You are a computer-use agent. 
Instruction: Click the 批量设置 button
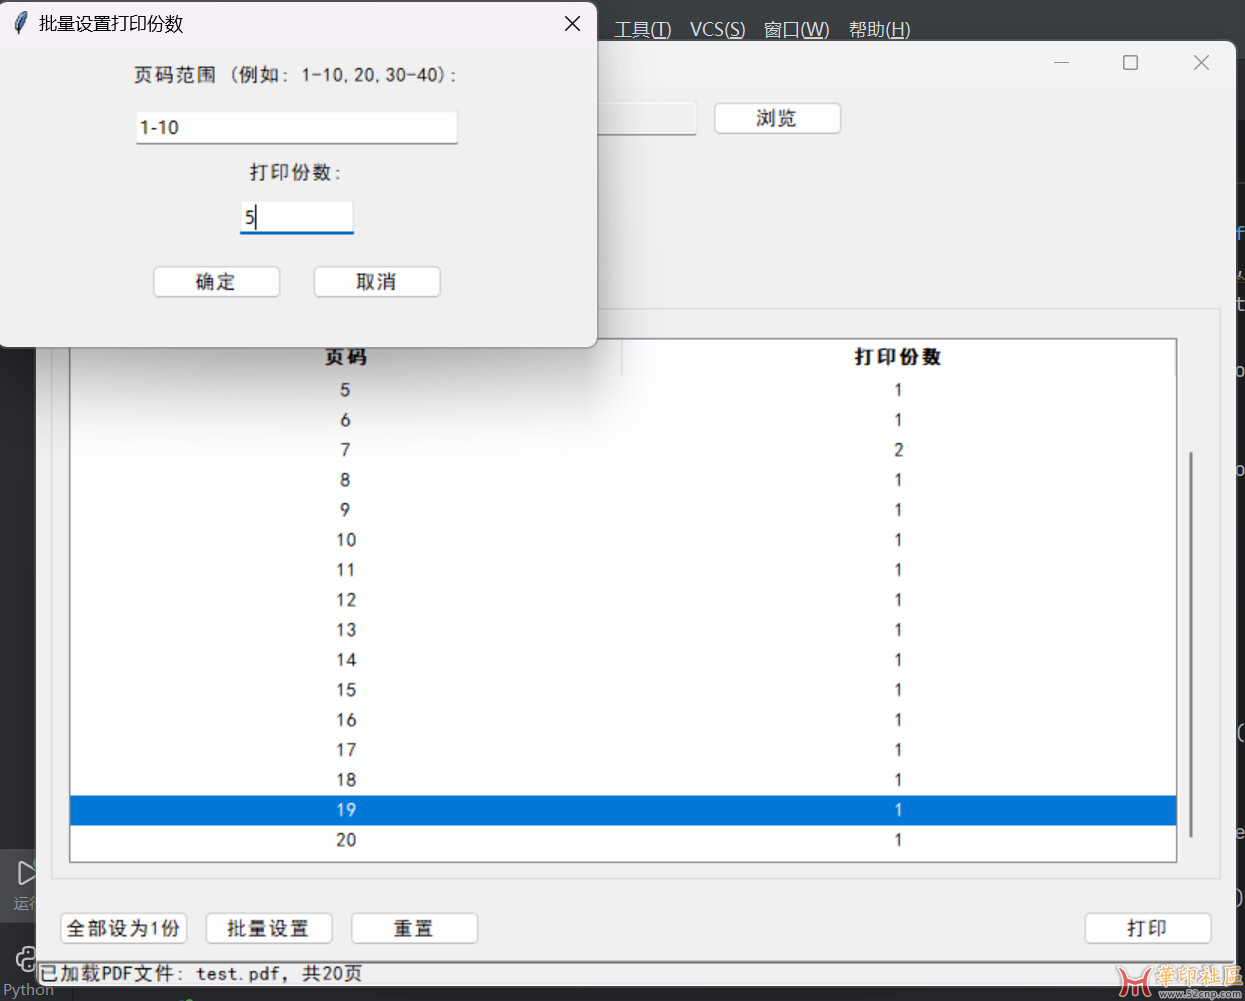tap(268, 928)
